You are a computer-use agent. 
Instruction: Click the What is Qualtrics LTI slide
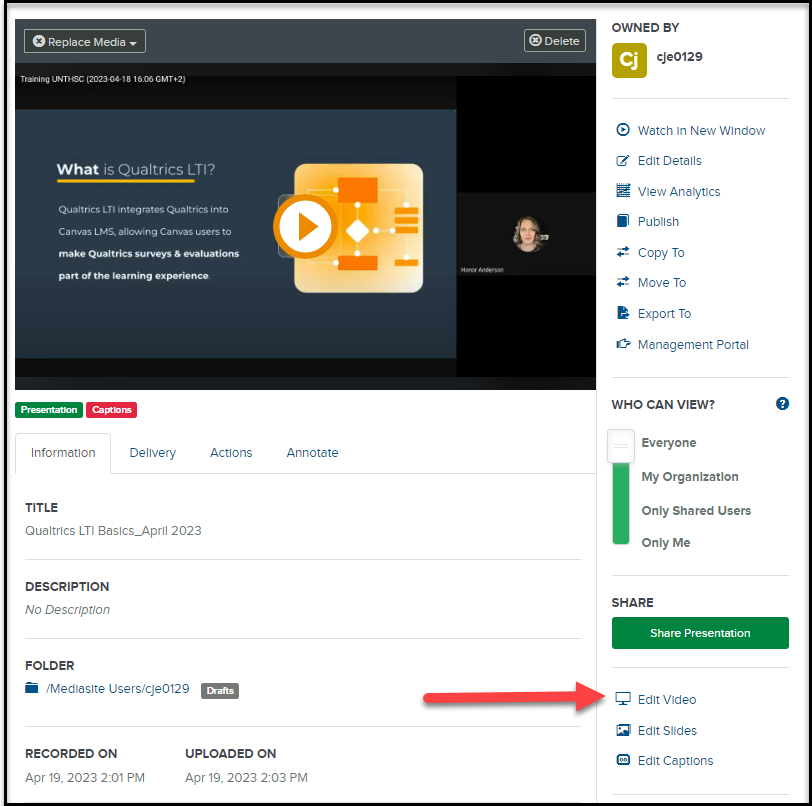point(236,234)
